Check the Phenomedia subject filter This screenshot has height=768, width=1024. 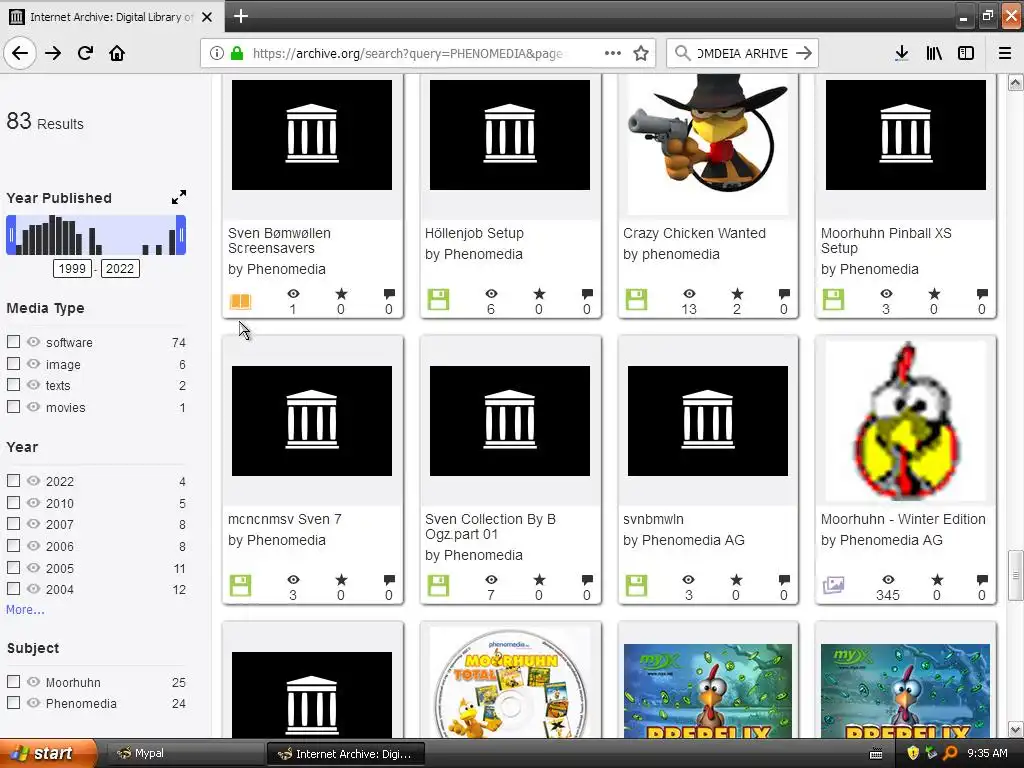[x=13, y=703]
